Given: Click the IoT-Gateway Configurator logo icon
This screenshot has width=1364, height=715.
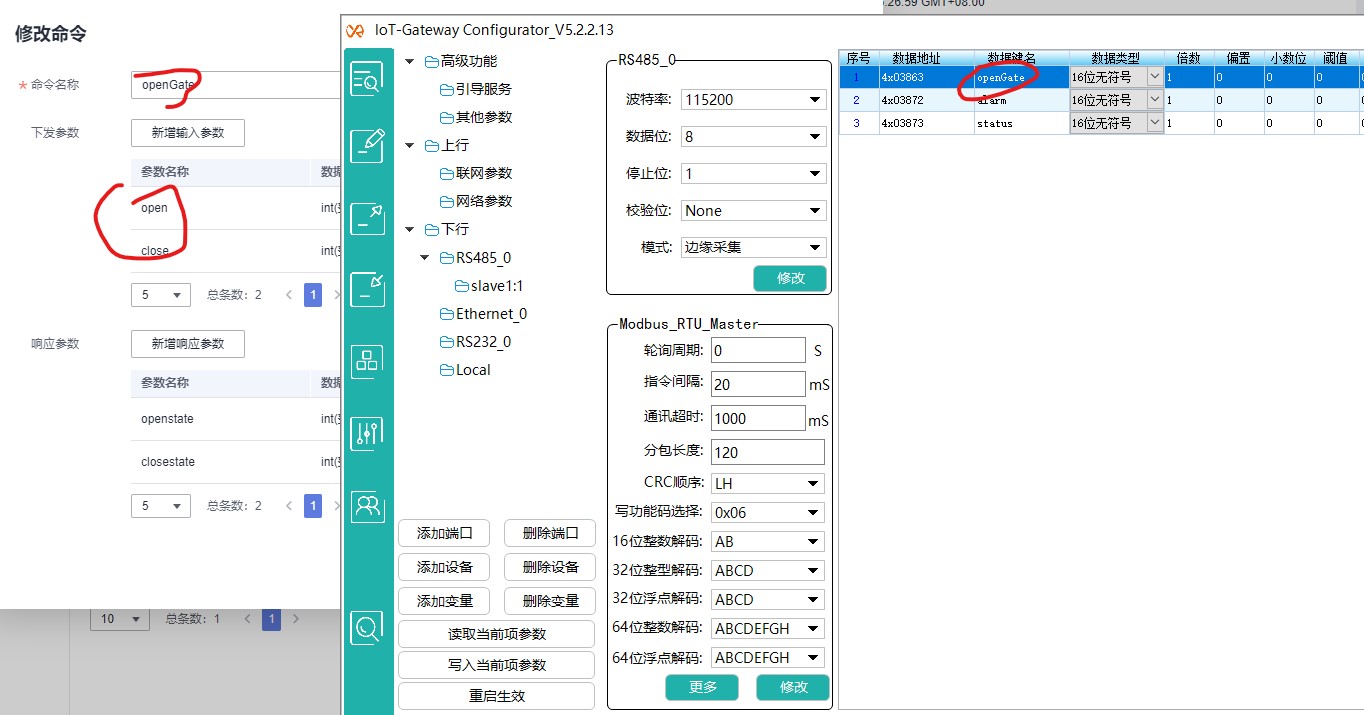Looking at the screenshot, I should (x=354, y=30).
